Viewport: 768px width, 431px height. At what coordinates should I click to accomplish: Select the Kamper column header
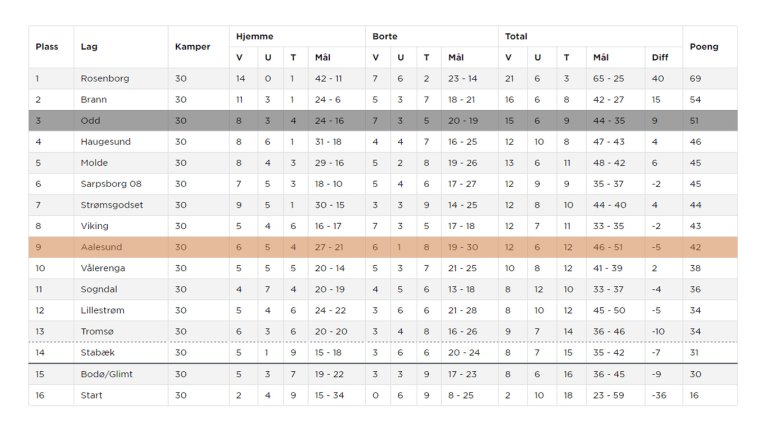[192, 46]
